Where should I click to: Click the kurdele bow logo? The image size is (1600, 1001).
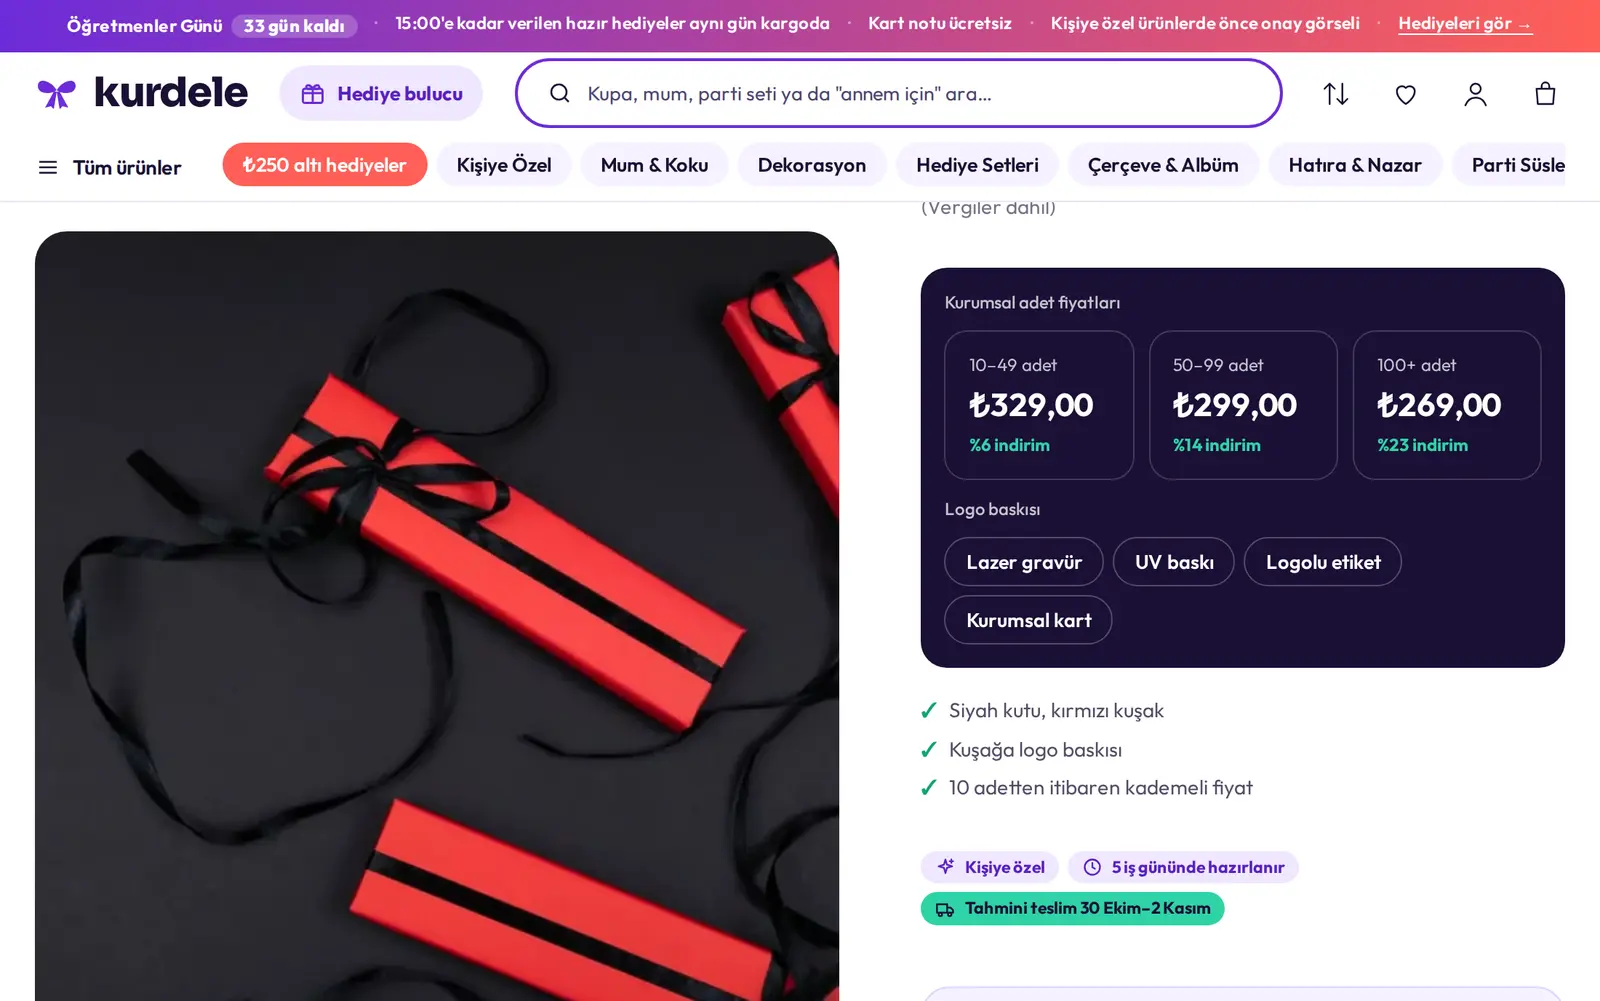pos(57,94)
